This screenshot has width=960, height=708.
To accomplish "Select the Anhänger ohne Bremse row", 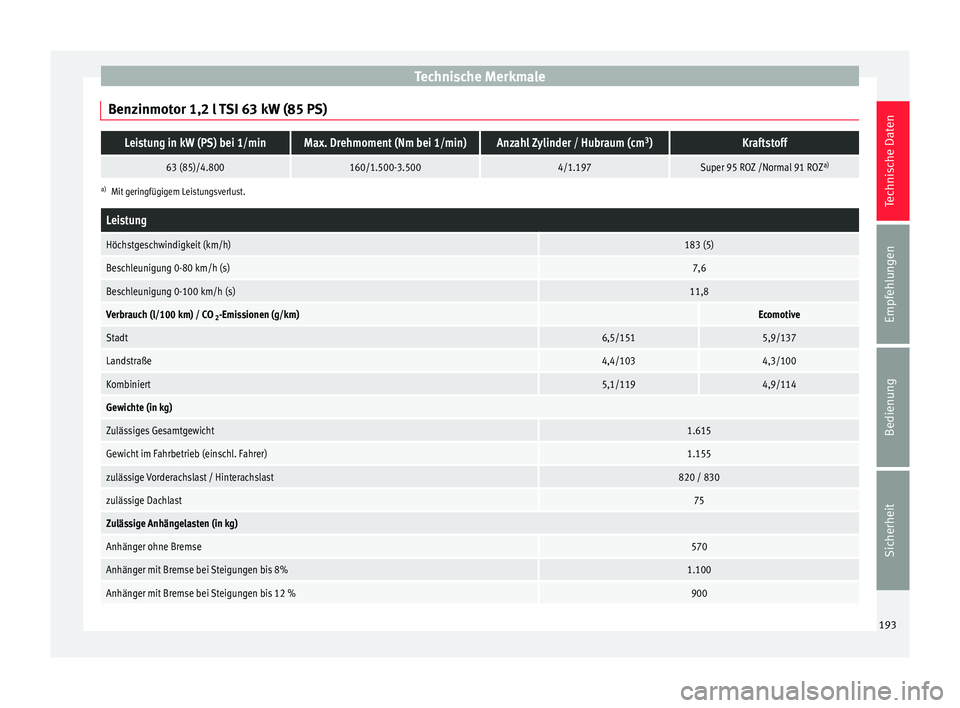I will (479, 547).
